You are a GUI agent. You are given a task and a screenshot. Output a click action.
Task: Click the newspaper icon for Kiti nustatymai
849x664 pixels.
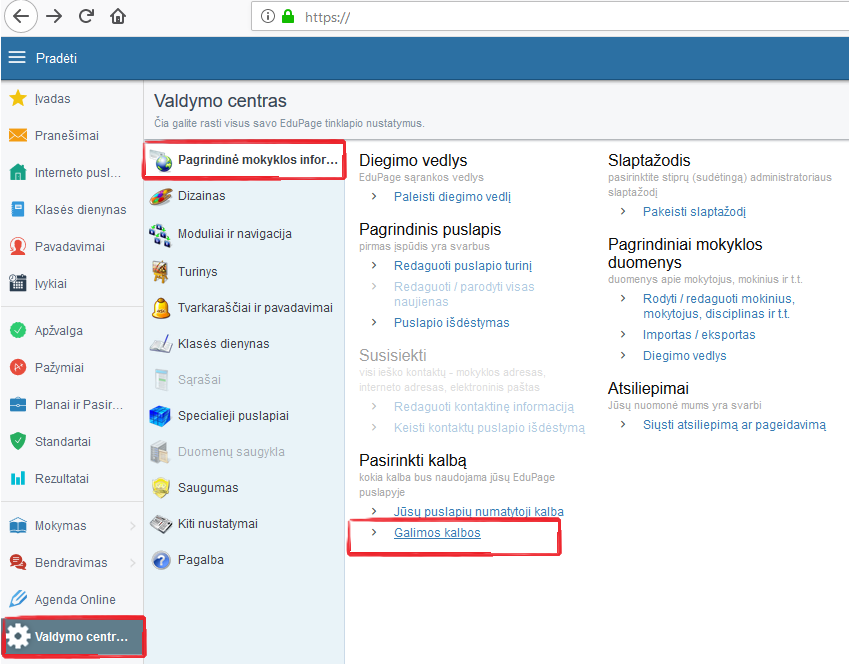pos(161,524)
